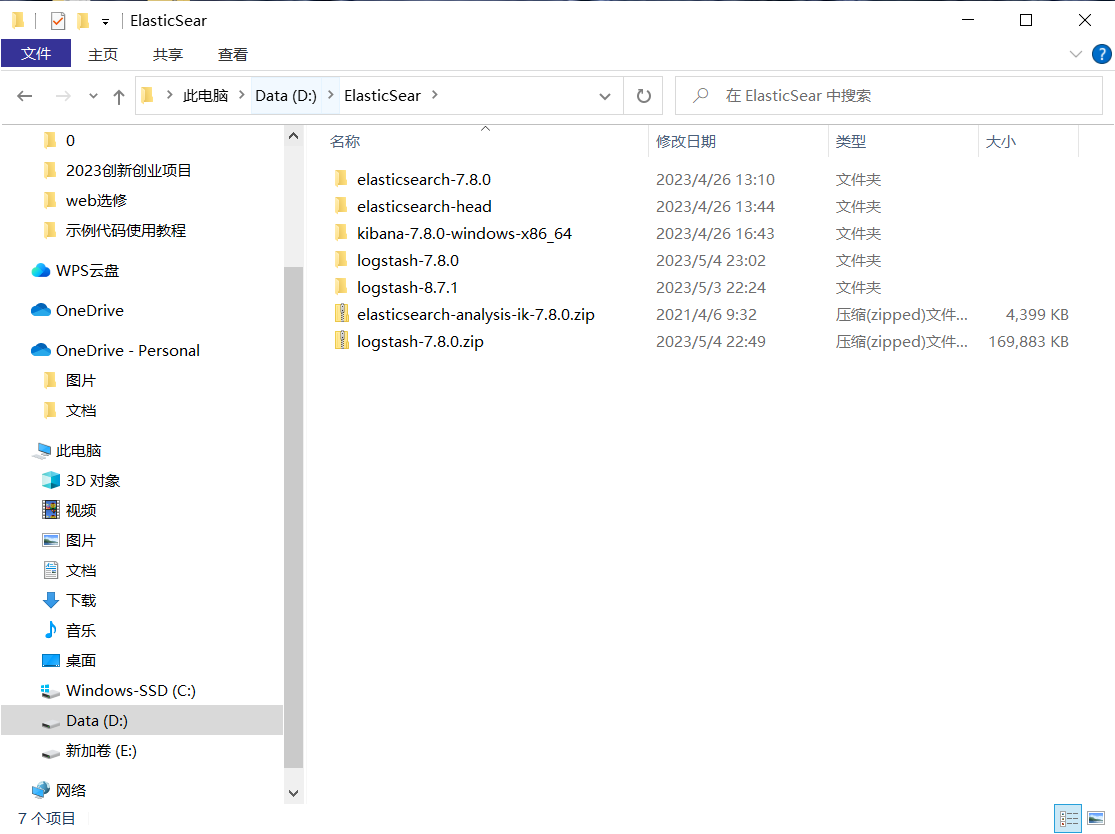Open OneDrive in navigation pane
Image resolution: width=1115 pixels, height=834 pixels.
[90, 311]
